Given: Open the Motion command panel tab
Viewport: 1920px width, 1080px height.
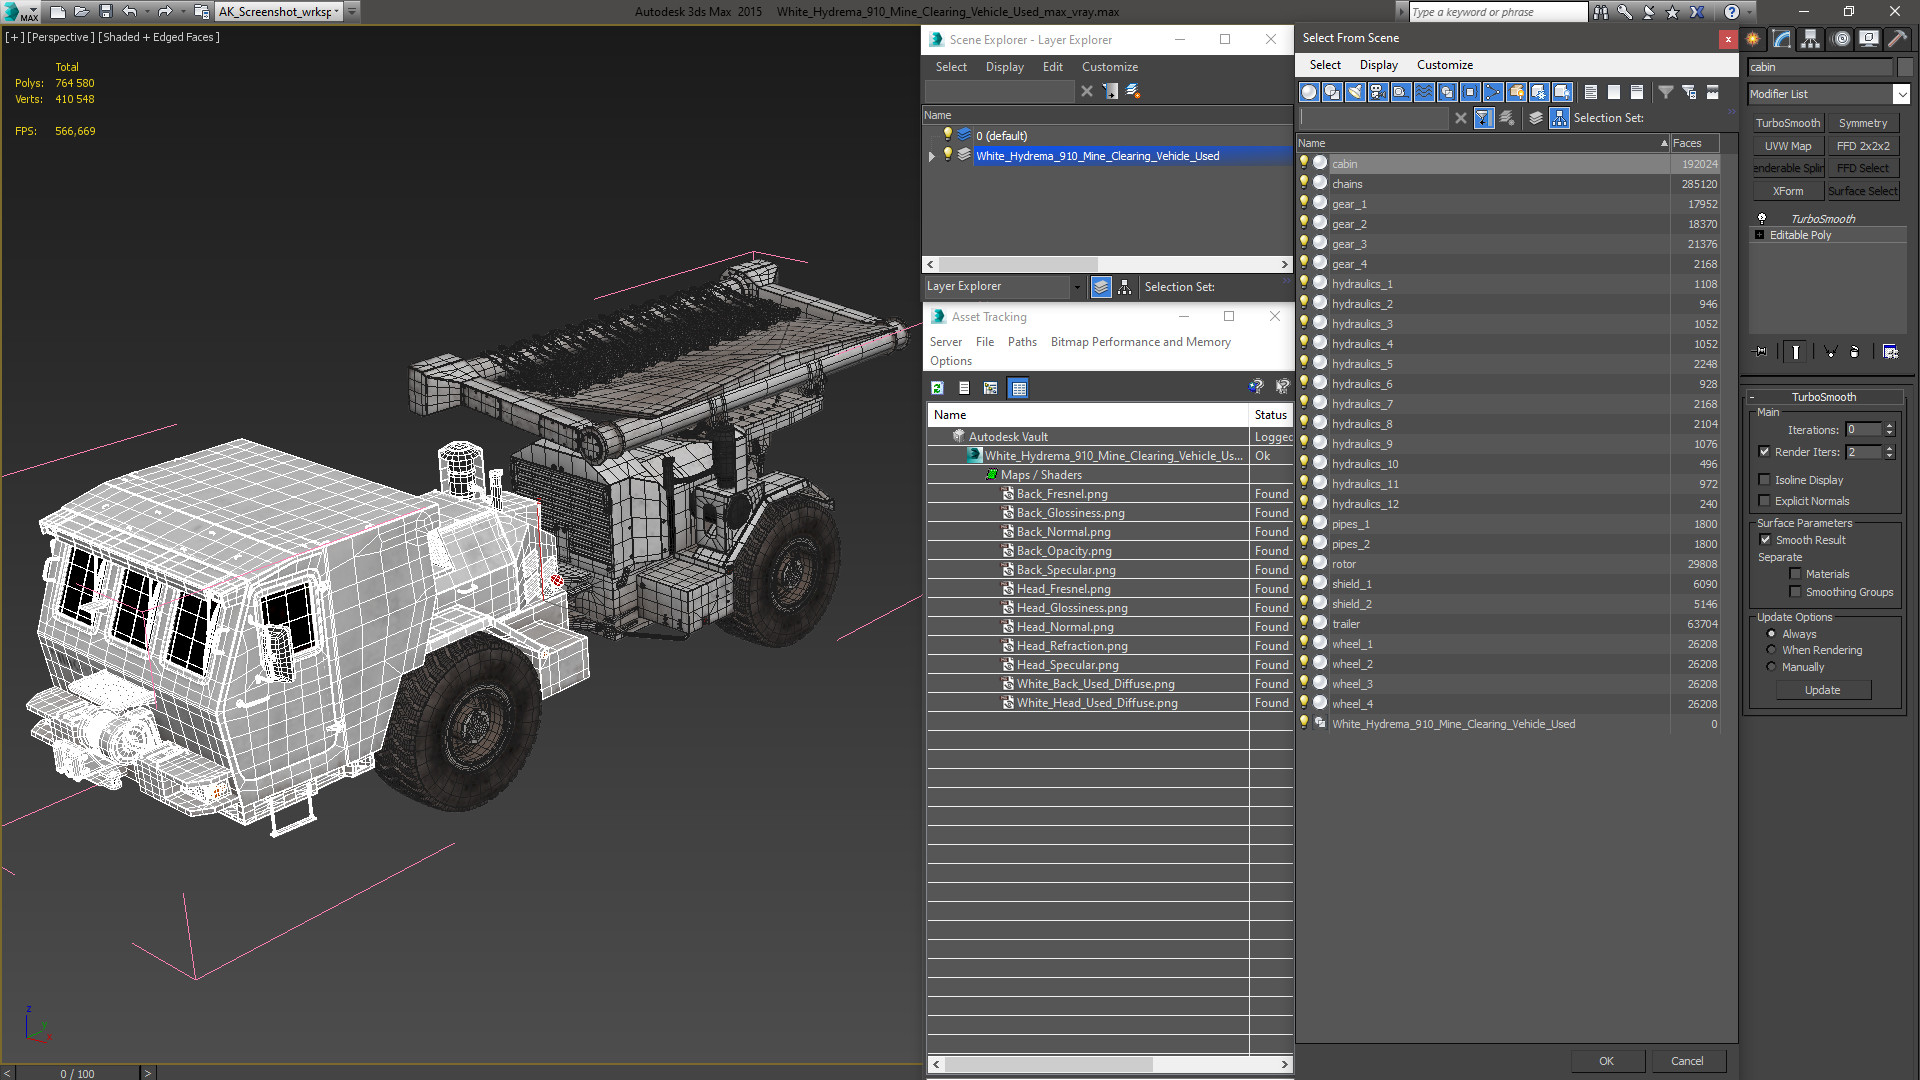Looking at the screenshot, I should point(1841,39).
